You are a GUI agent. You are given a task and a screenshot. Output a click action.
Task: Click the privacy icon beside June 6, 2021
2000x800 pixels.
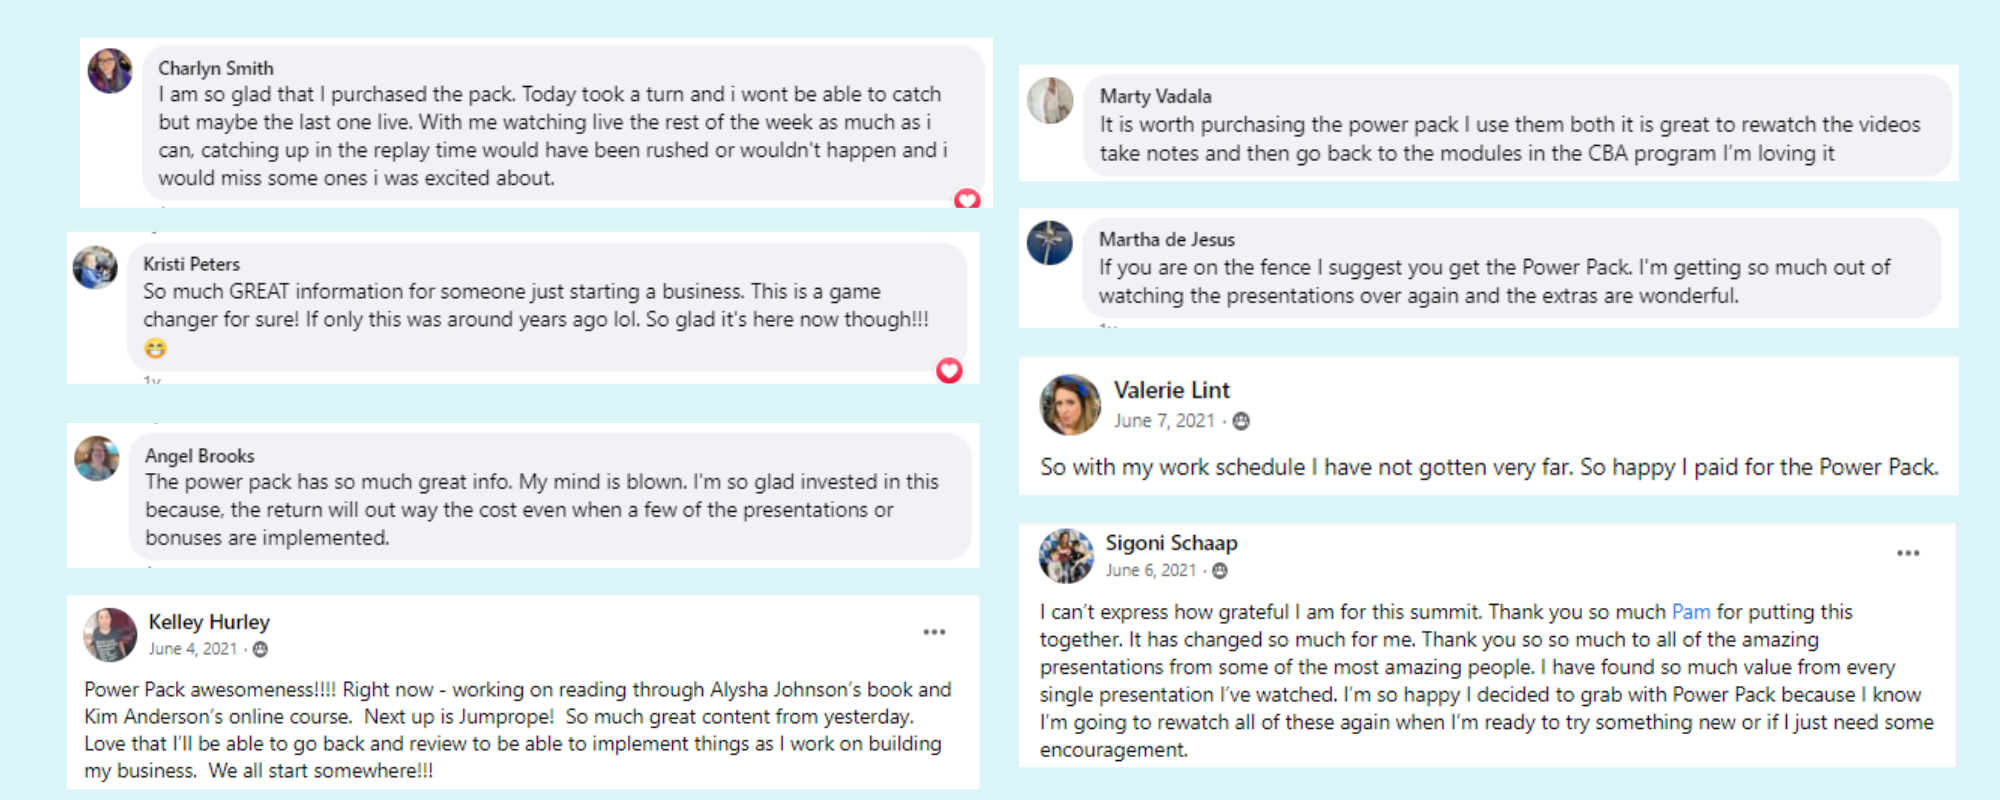point(1220,571)
